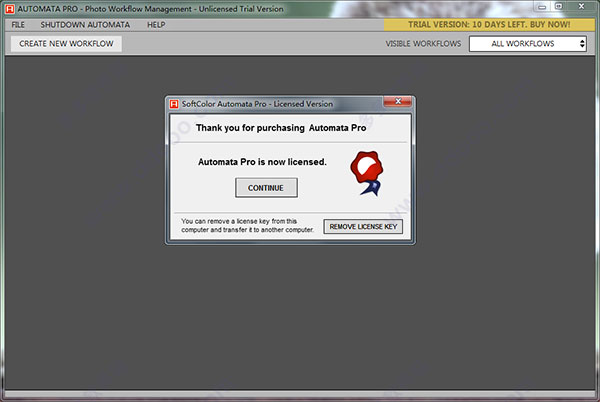Expand the ALL WORKFLOWS dropdown
Viewport: 600px width, 402px height.
click(528, 44)
